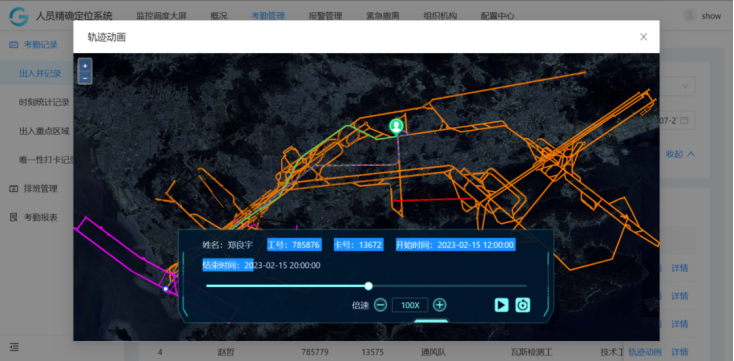Click the replay reset icon beside play

tap(523, 305)
